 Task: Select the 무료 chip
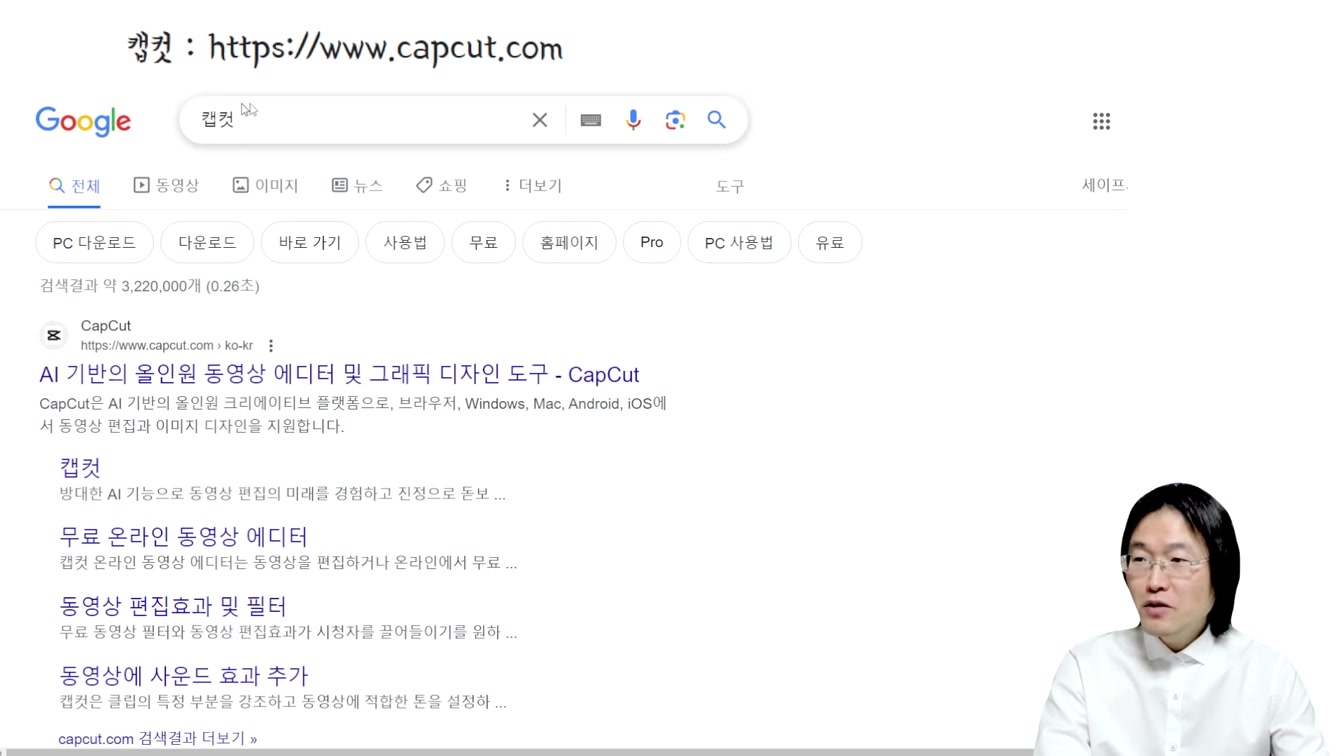pos(483,243)
